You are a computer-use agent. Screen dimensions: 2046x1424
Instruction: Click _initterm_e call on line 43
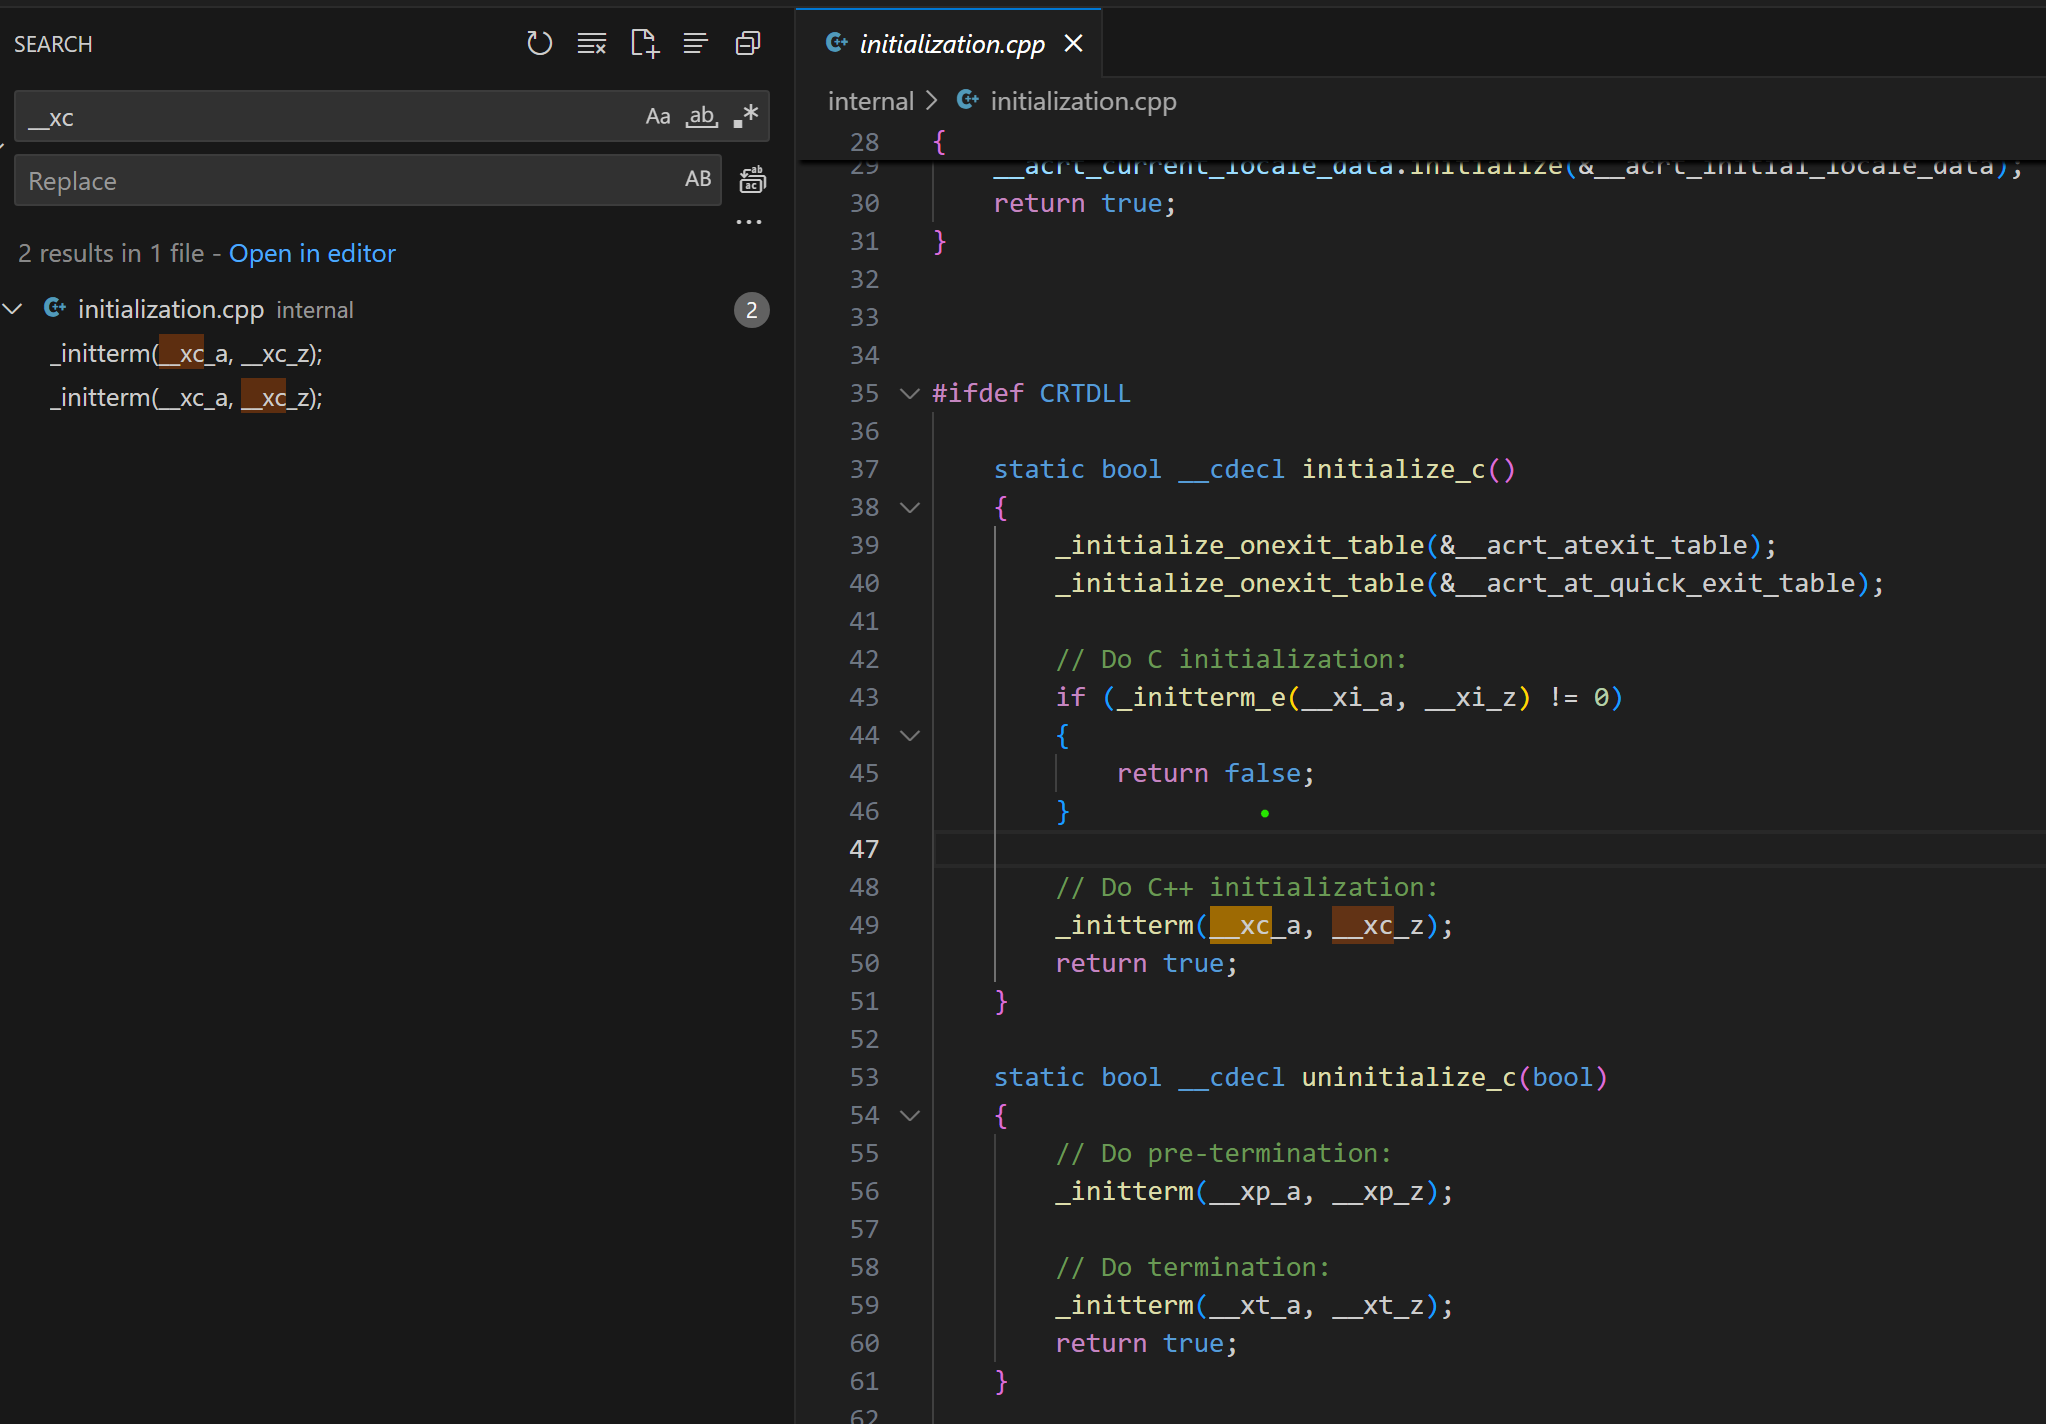click(1201, 697)
